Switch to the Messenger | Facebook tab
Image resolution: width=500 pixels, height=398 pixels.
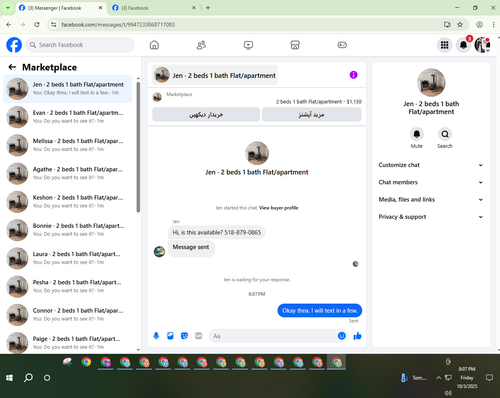coord(57,8)
